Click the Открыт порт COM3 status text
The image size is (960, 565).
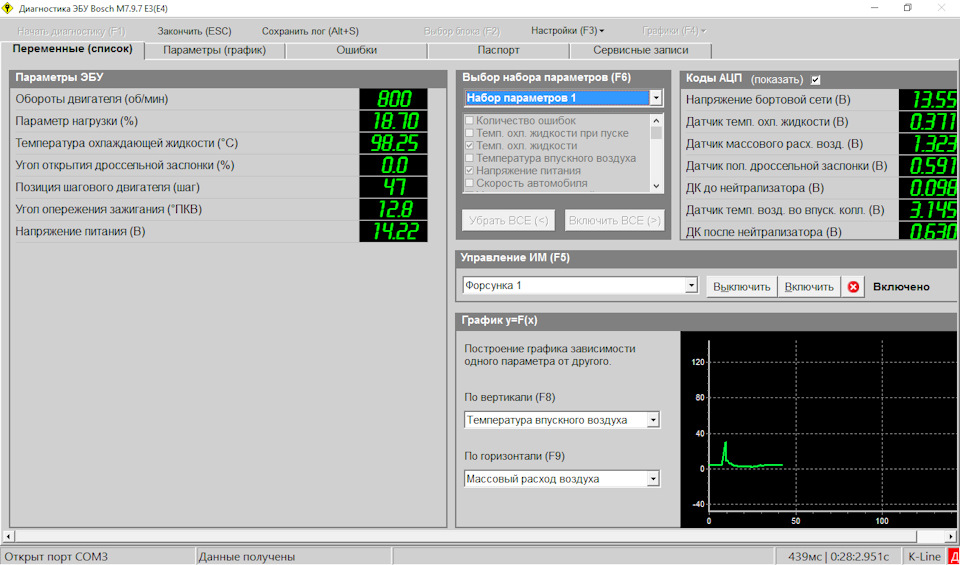(56, 556)
